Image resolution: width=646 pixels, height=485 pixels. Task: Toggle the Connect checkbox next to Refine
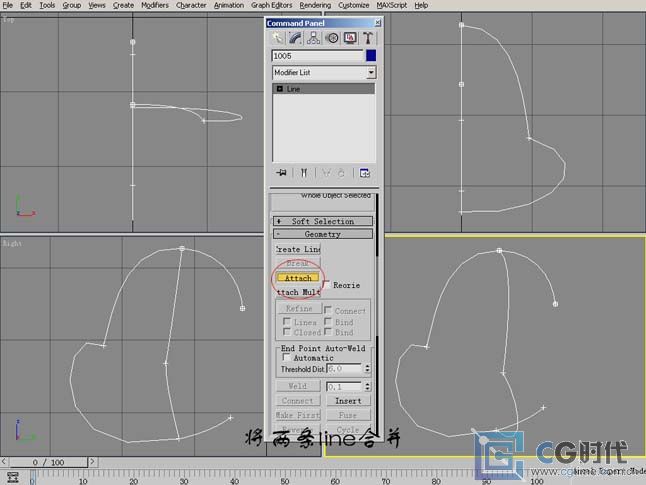click(328, 310)
